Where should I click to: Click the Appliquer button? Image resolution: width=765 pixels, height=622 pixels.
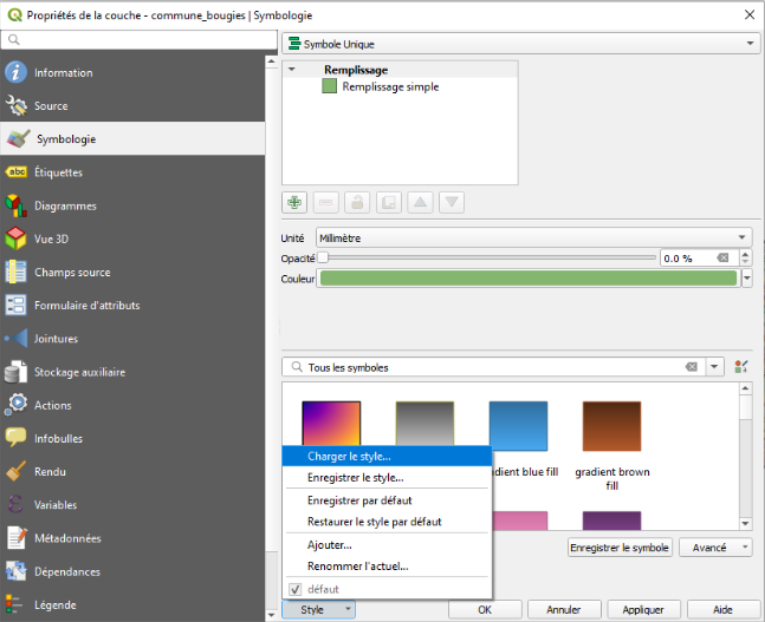tap(644, 609)
